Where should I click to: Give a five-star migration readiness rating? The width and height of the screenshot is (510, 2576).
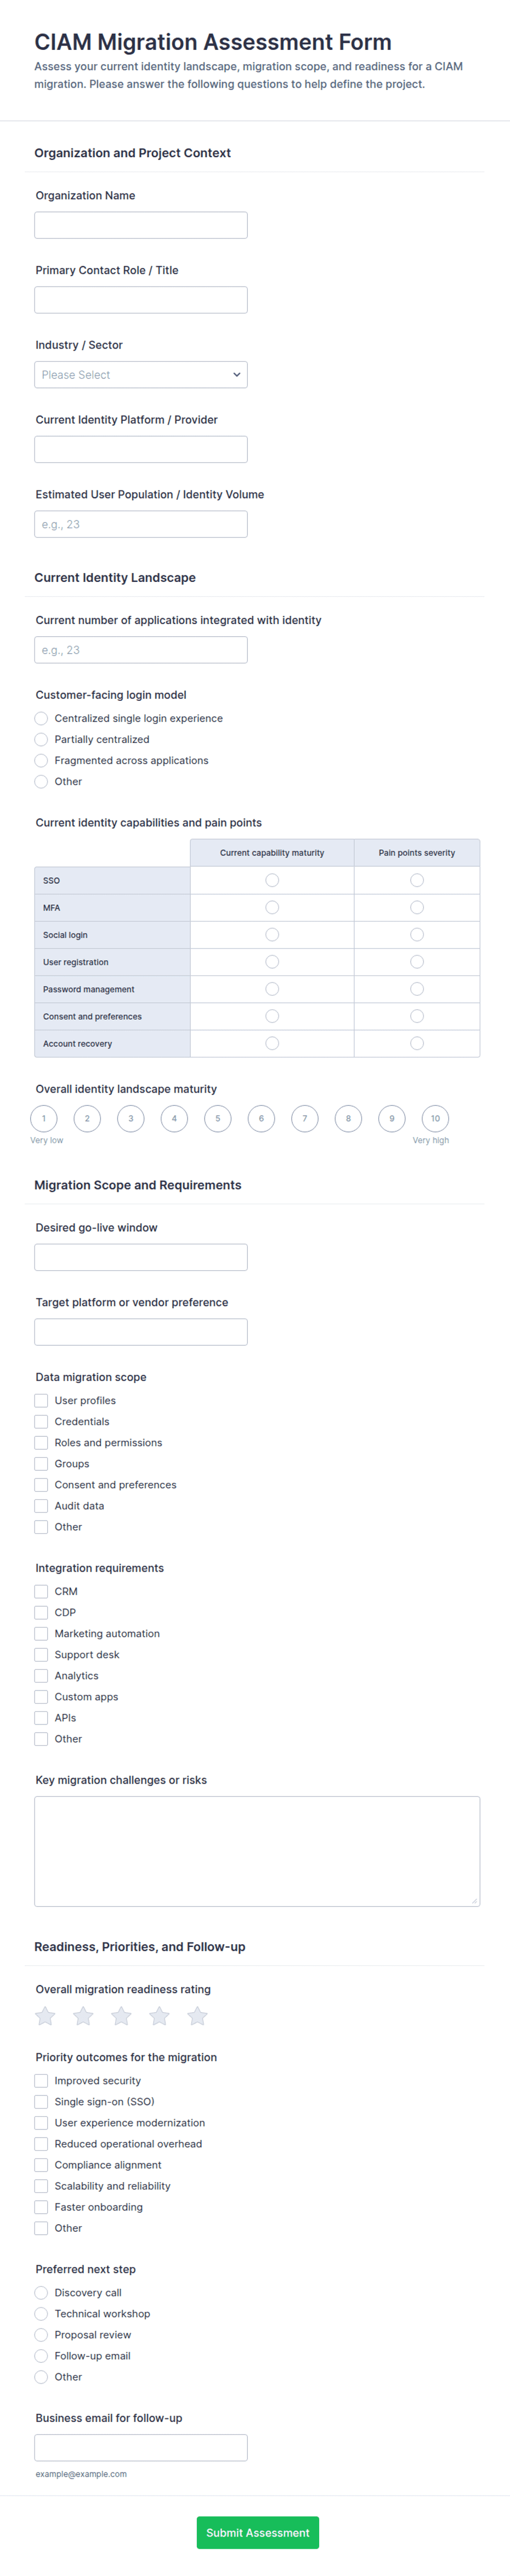coord(197,2016)
